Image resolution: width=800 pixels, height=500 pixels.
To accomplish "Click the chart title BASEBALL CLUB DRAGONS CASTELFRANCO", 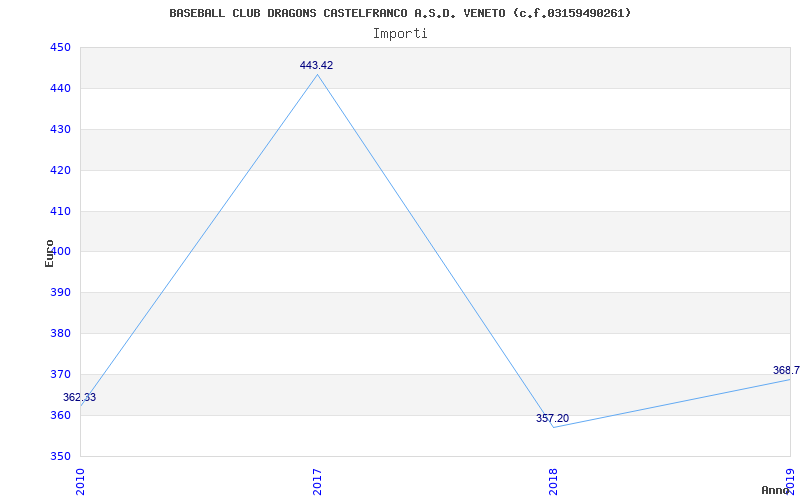I will pyautogui.click(x=400, y=13).
